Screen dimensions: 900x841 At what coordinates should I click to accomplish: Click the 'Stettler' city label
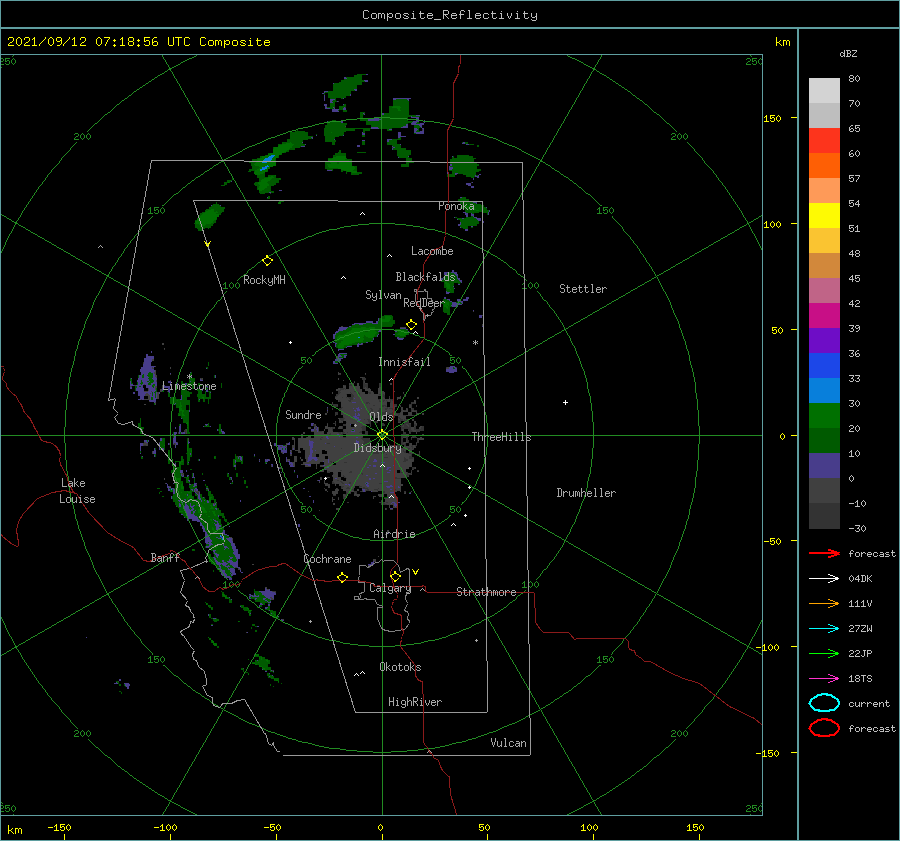(x=583, y=289)
